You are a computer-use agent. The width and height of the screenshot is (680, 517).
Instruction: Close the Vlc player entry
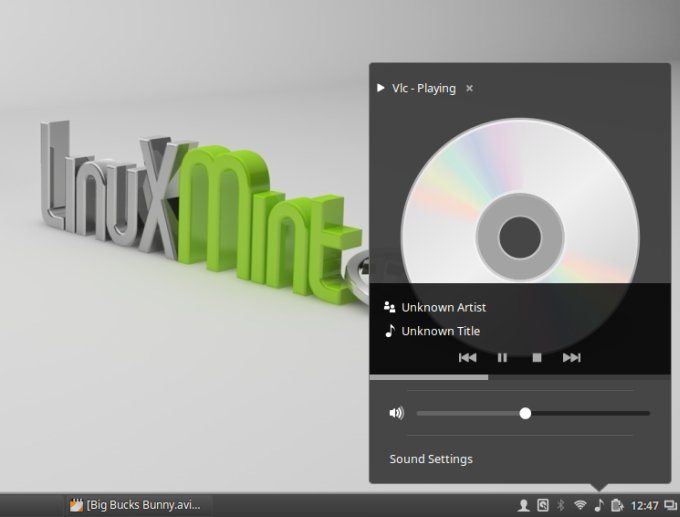point(469,88)
